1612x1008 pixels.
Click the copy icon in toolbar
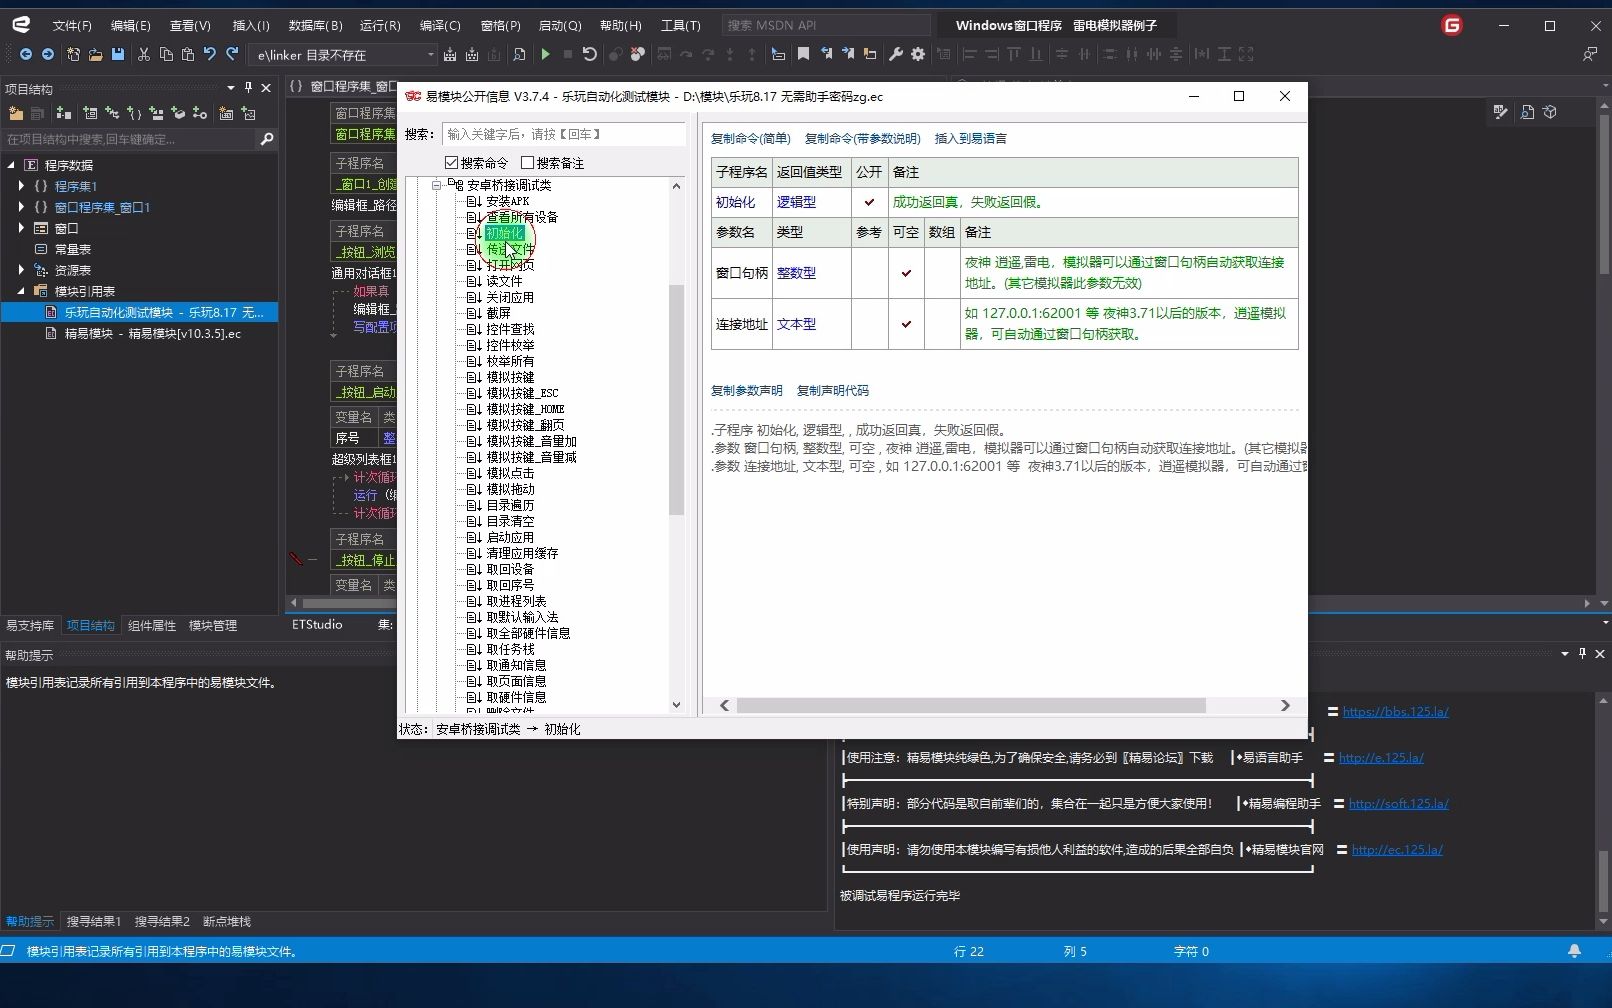(x=166, y=54)
